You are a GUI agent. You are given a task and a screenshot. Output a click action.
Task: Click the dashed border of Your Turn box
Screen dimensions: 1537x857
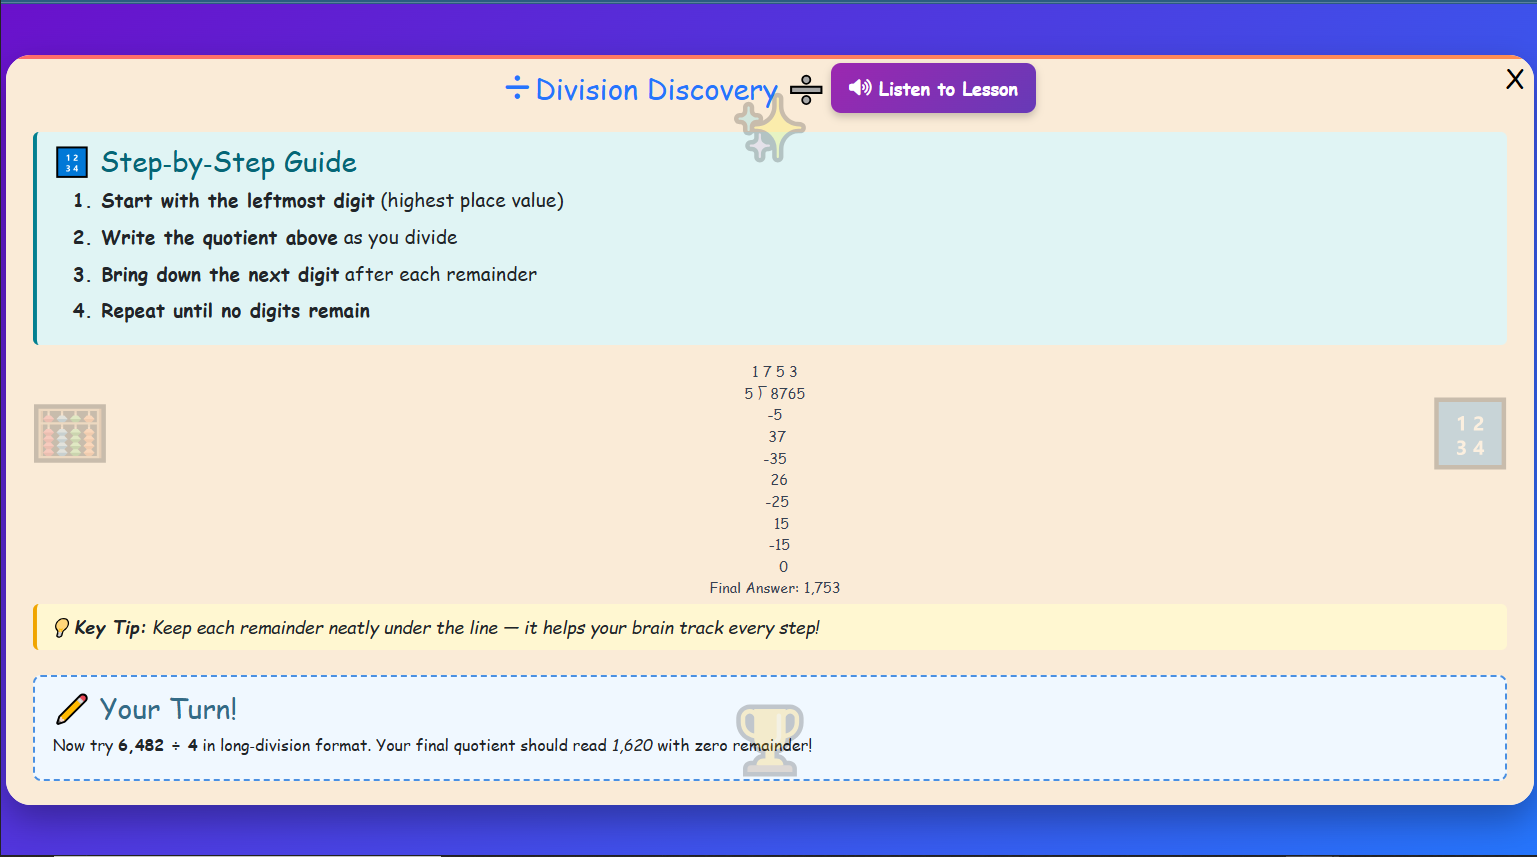[768, 676]
